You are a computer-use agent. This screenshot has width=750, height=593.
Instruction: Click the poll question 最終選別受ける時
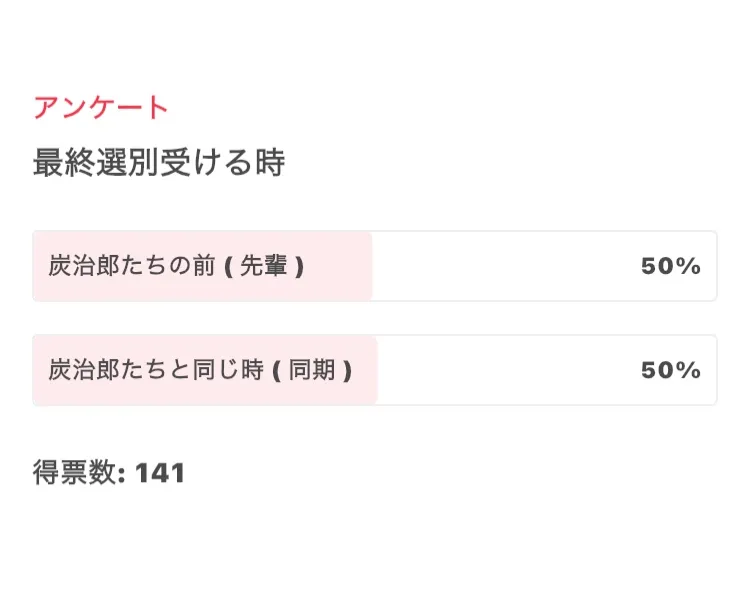click(x=159, y=162)
